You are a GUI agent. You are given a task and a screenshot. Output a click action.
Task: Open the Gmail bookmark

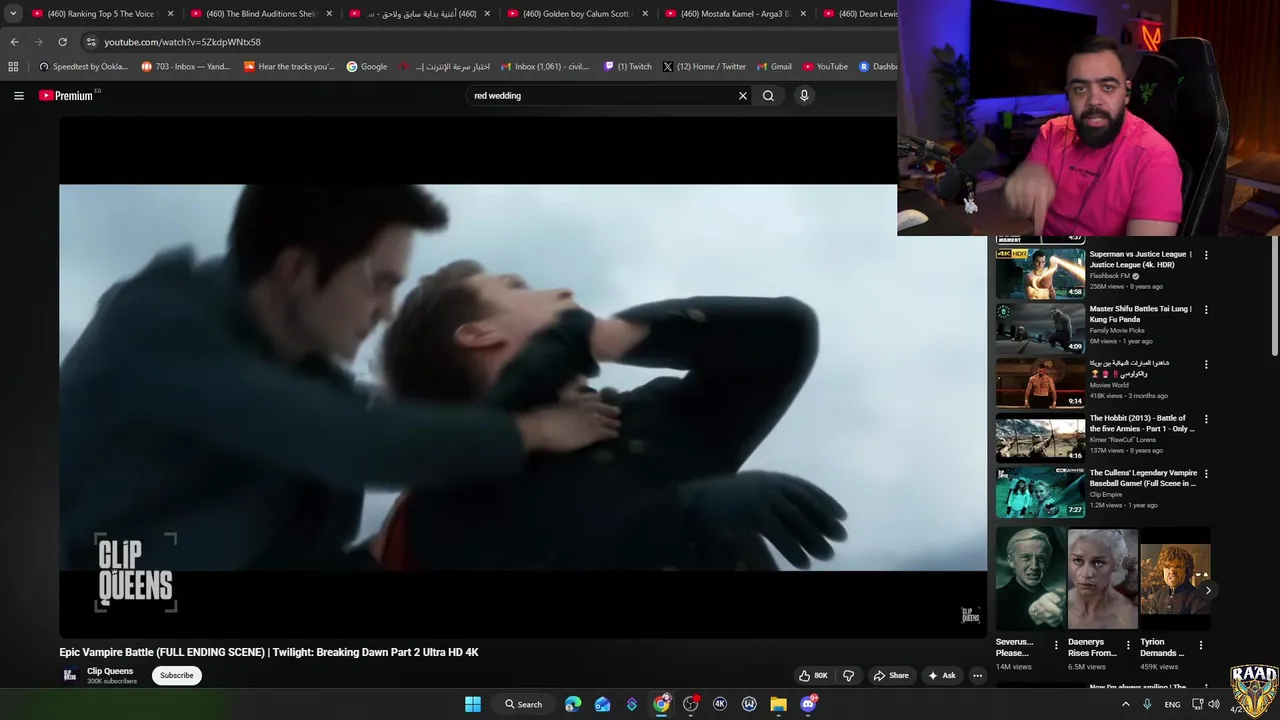tap(774, 67)
